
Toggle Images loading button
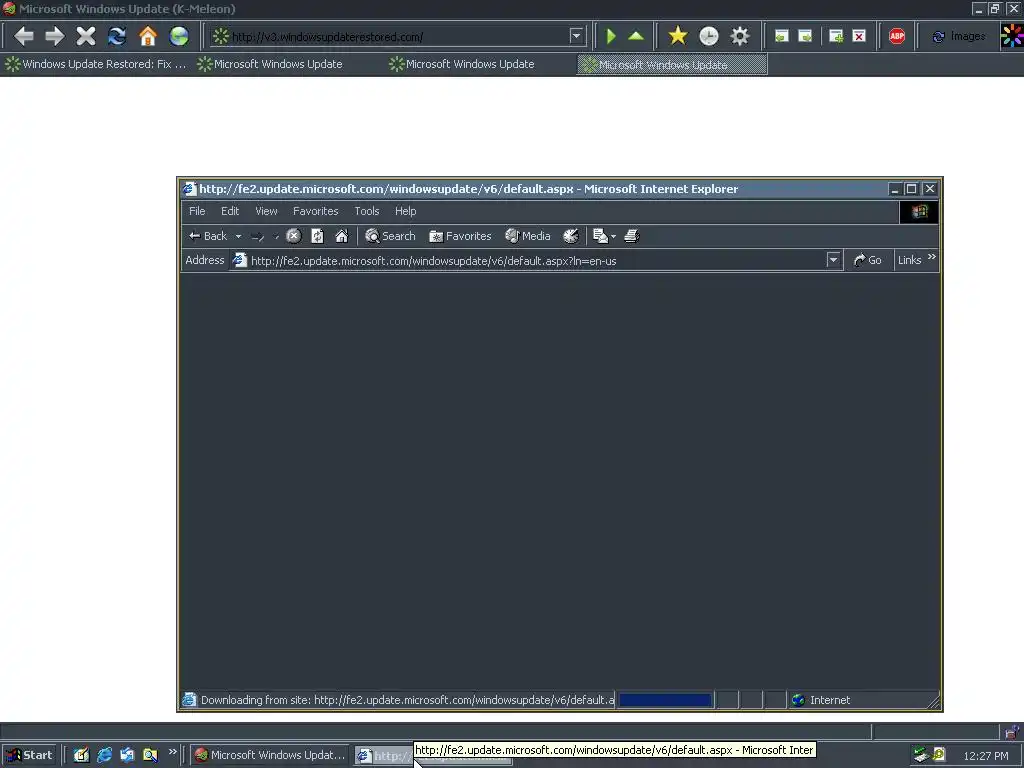[959, 37]
